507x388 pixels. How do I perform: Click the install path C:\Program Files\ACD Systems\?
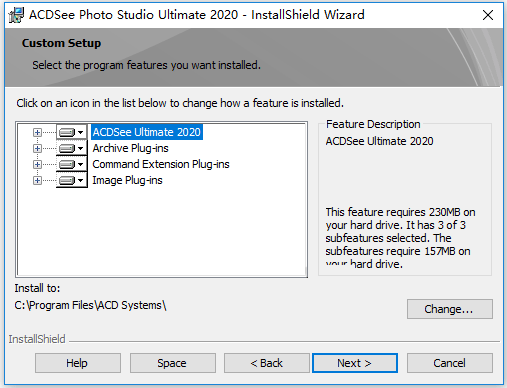[x=90, y=305]
